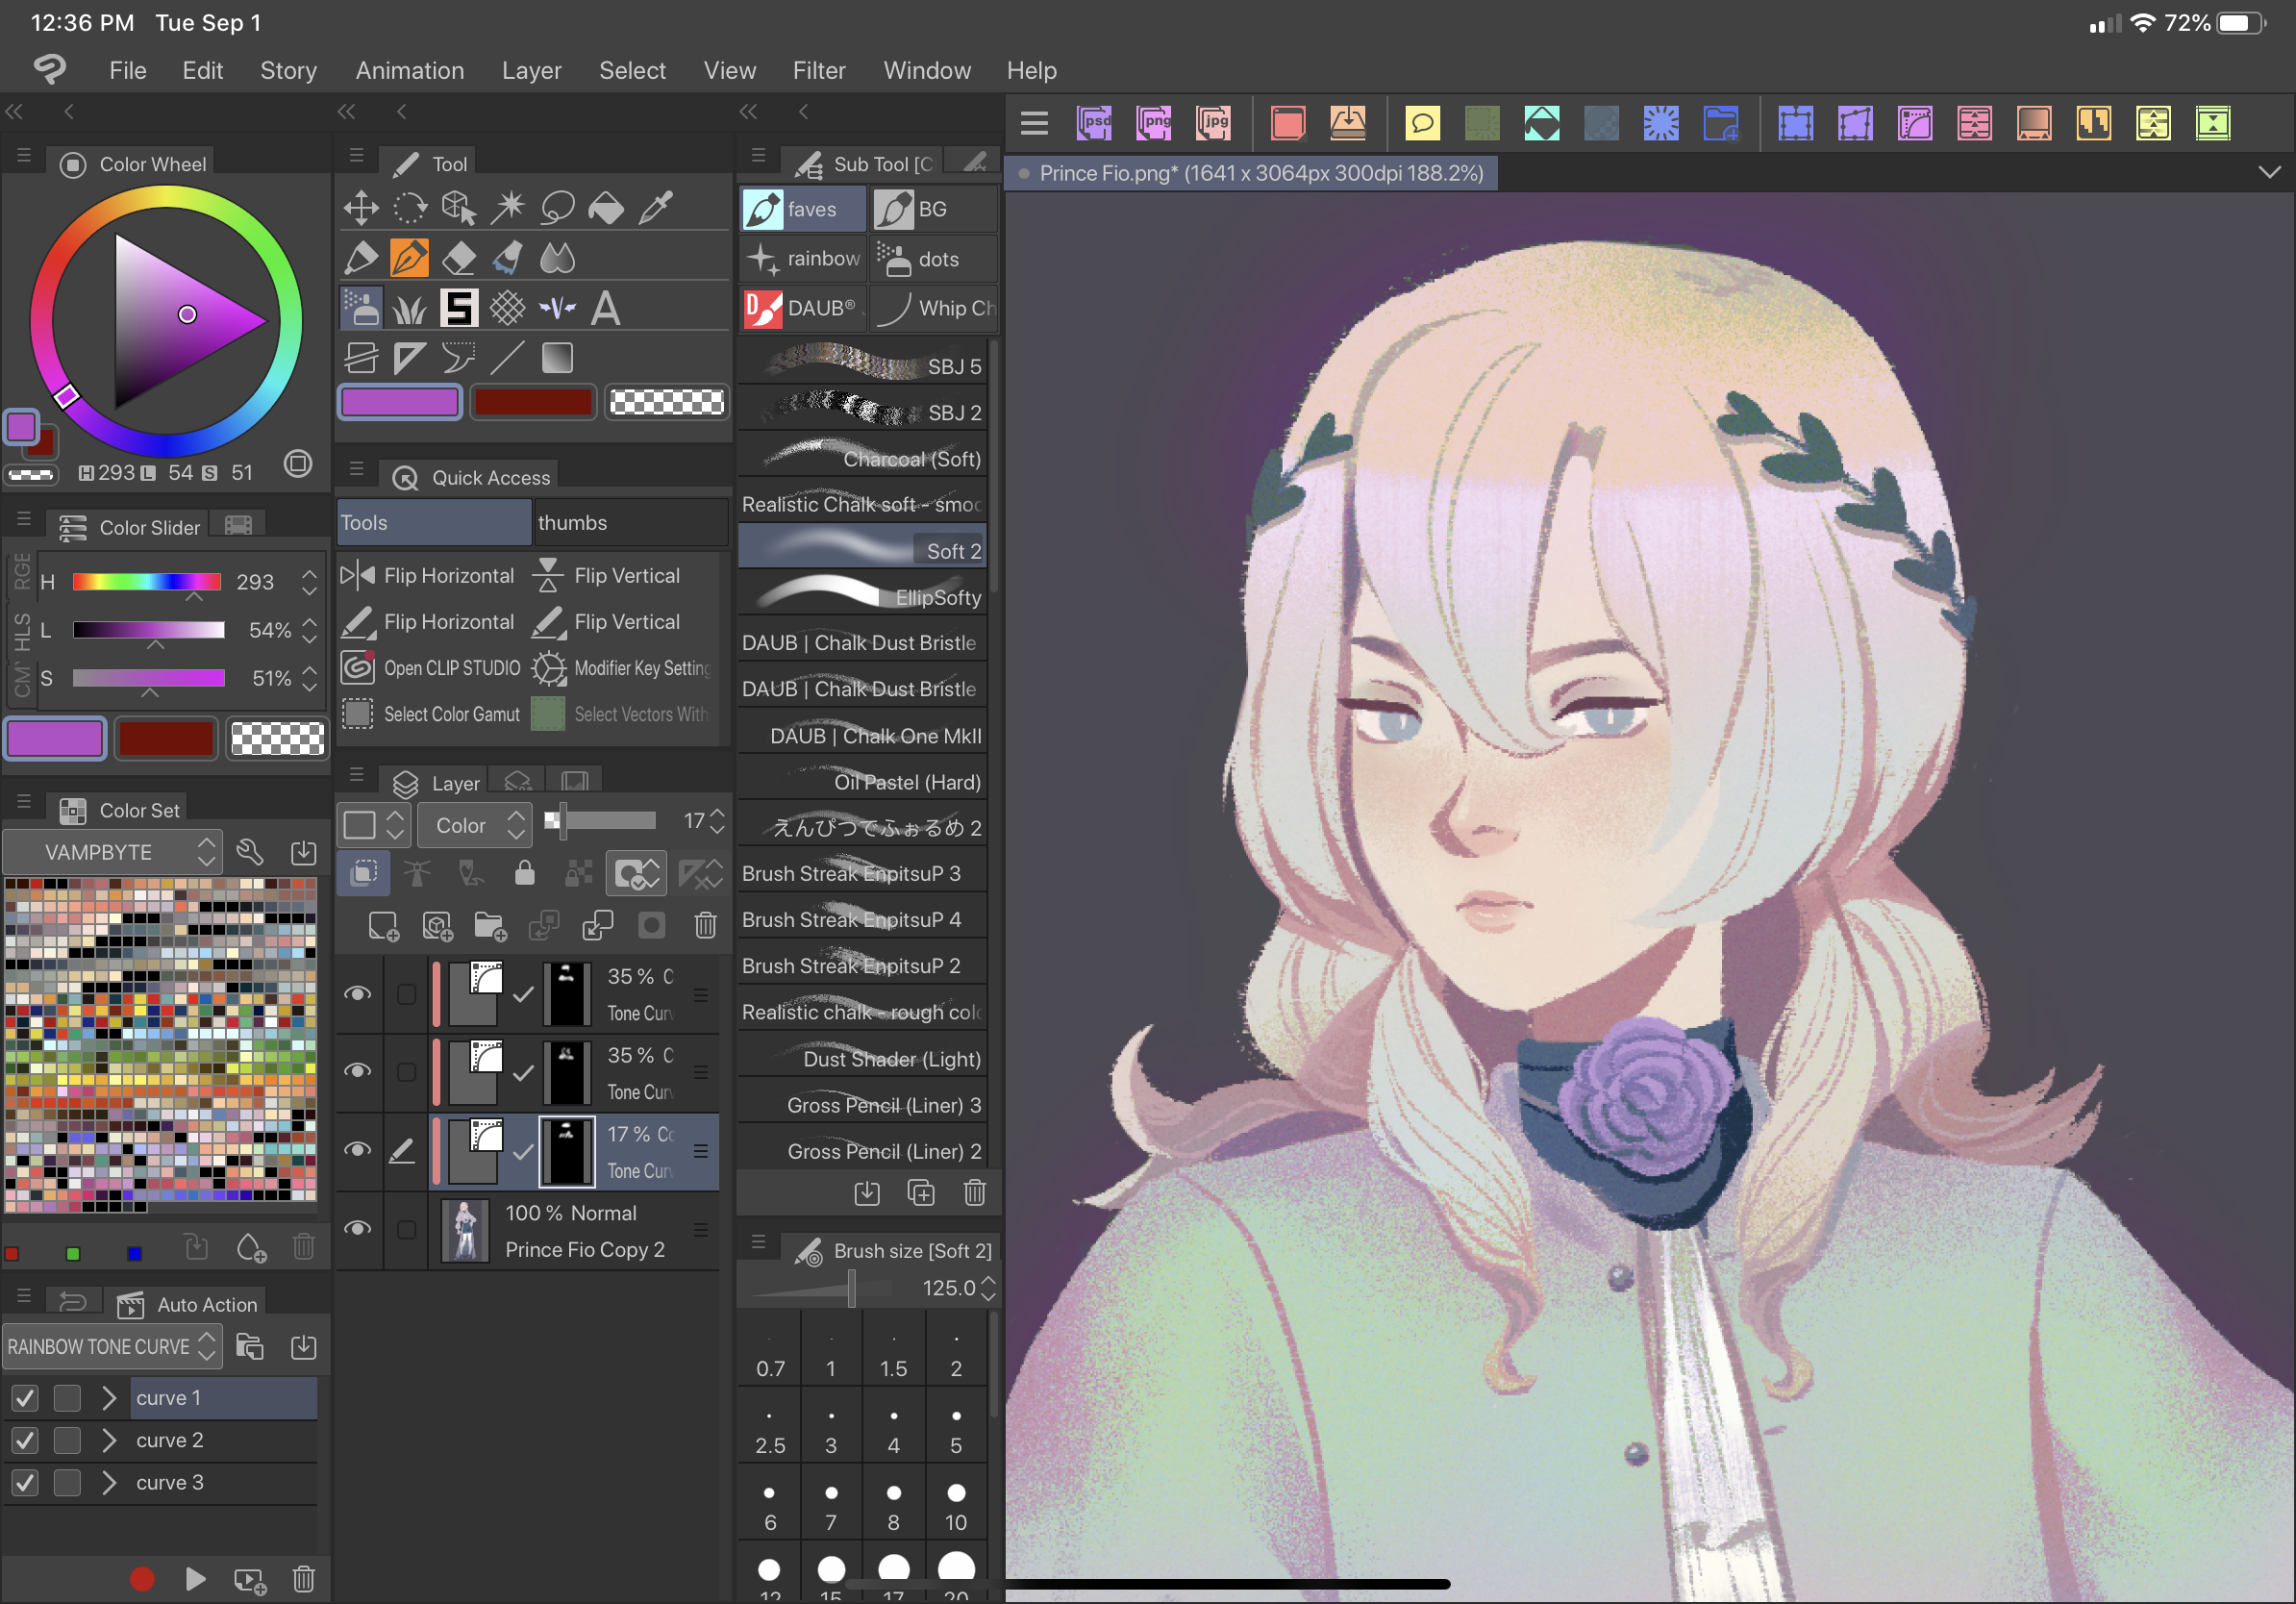Select the Eyedropper tool
The width and height of the screenshot is (2296, 1604).
click(656, 208)
